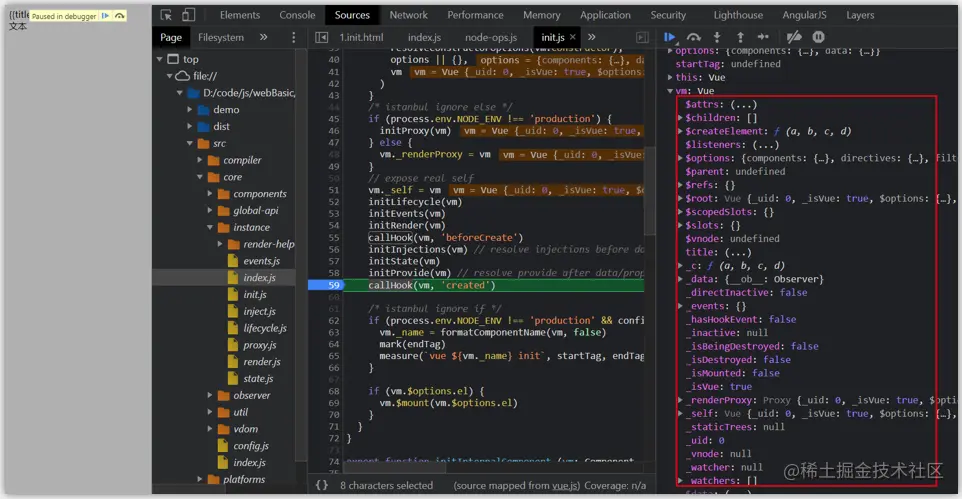Click the vue.js source mapped link
The image size is (962, 499).
564,485
